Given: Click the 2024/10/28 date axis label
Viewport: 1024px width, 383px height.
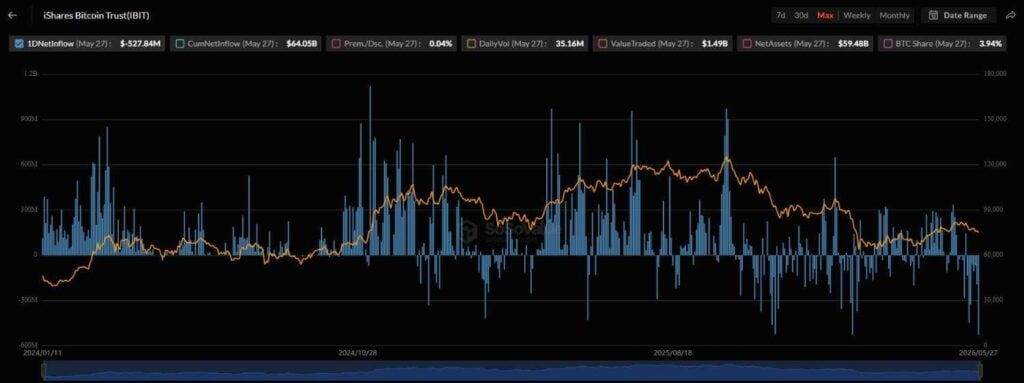Looking at the screenshot, I should point(358,352).
